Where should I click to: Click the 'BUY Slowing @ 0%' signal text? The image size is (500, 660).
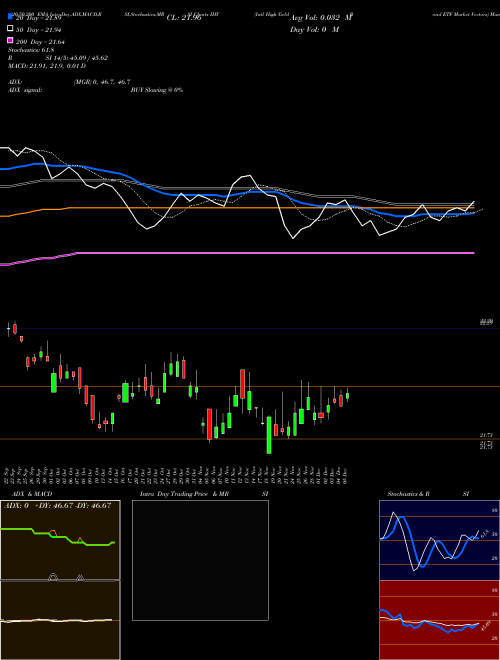point(157,90)
